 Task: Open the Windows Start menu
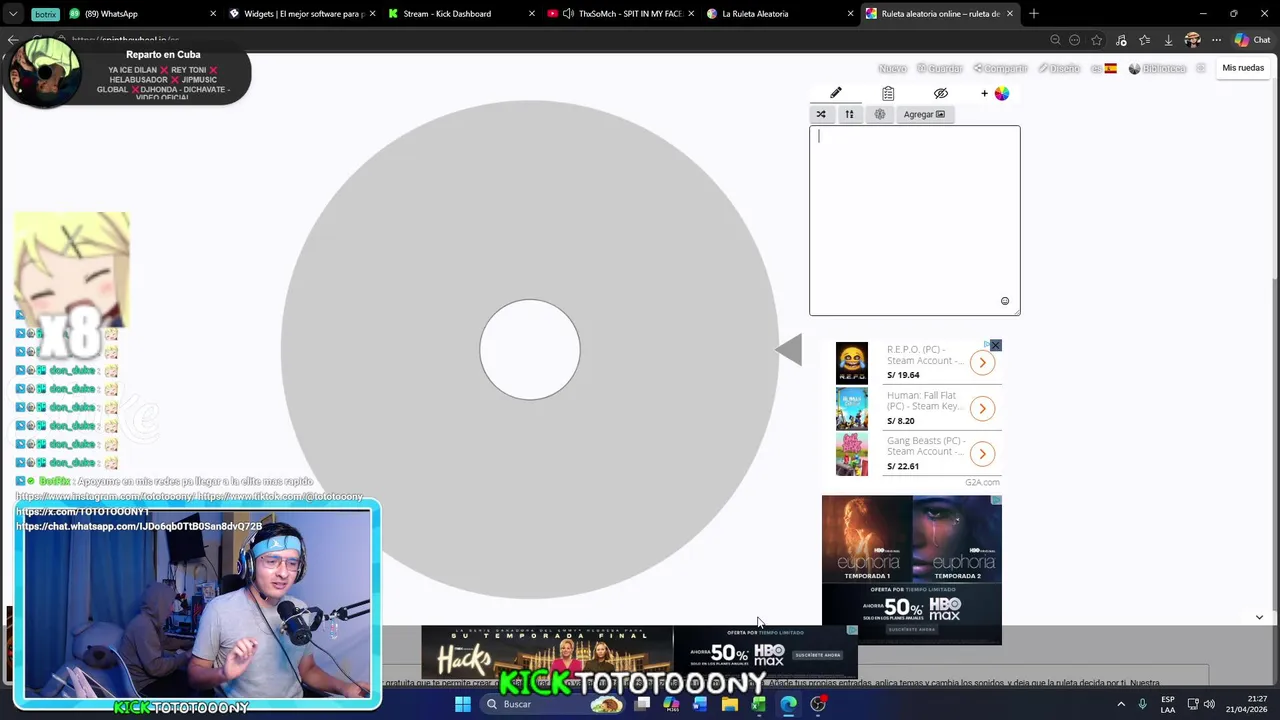pos(463,704)
